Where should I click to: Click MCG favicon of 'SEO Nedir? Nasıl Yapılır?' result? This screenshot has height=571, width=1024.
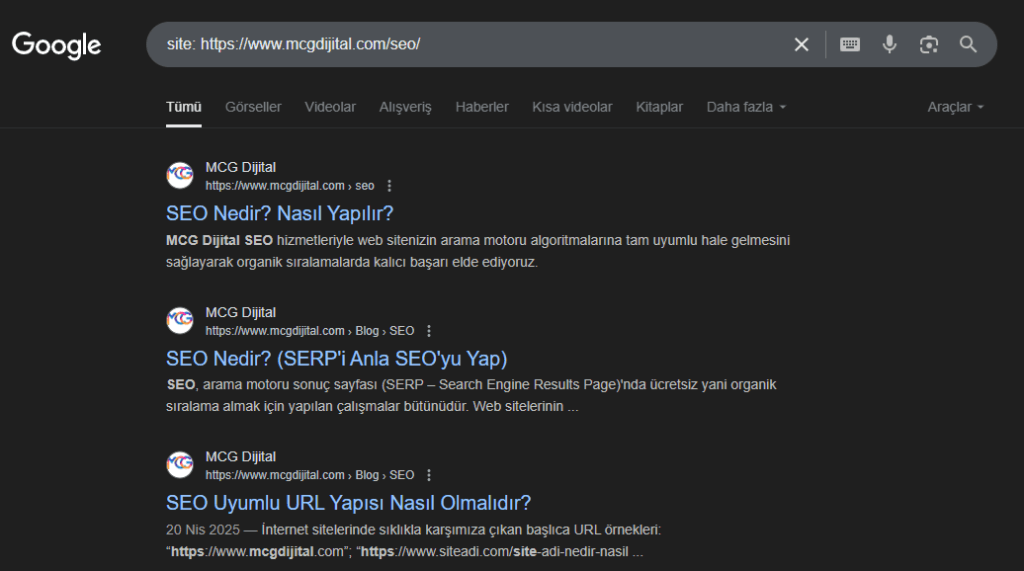(x=180, y=176)
